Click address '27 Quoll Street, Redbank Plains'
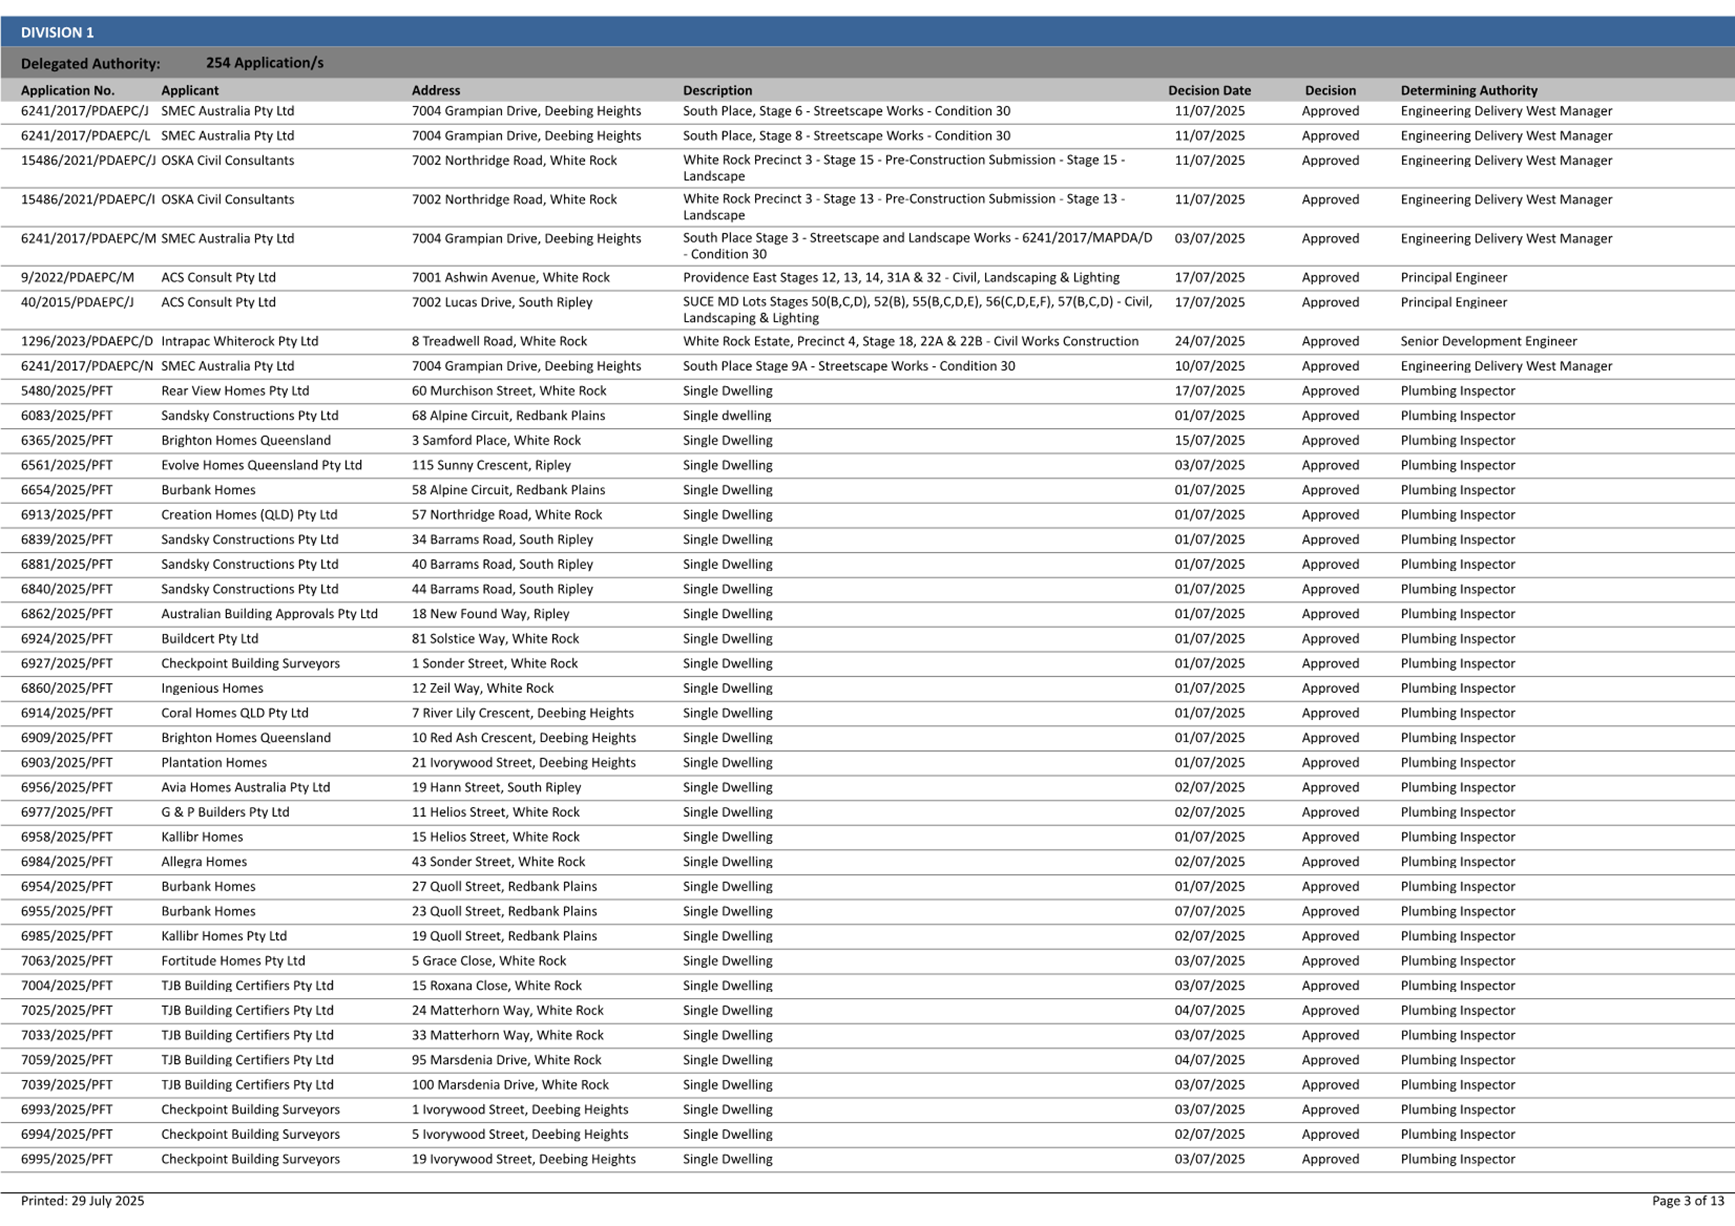Viewport: 1735px width, 1226px height. (504, 887)
